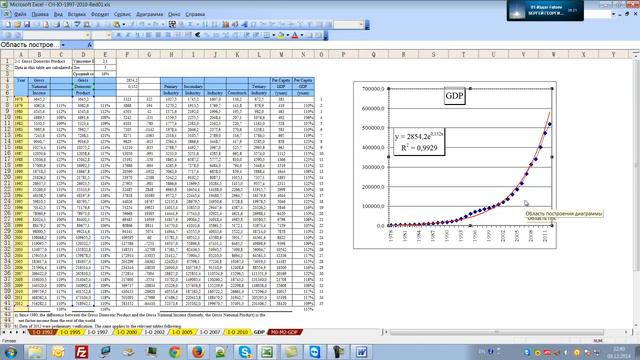Switch to the M0-M2-GDP sheet tab
The image size is (640, 360).
point(285,332)
